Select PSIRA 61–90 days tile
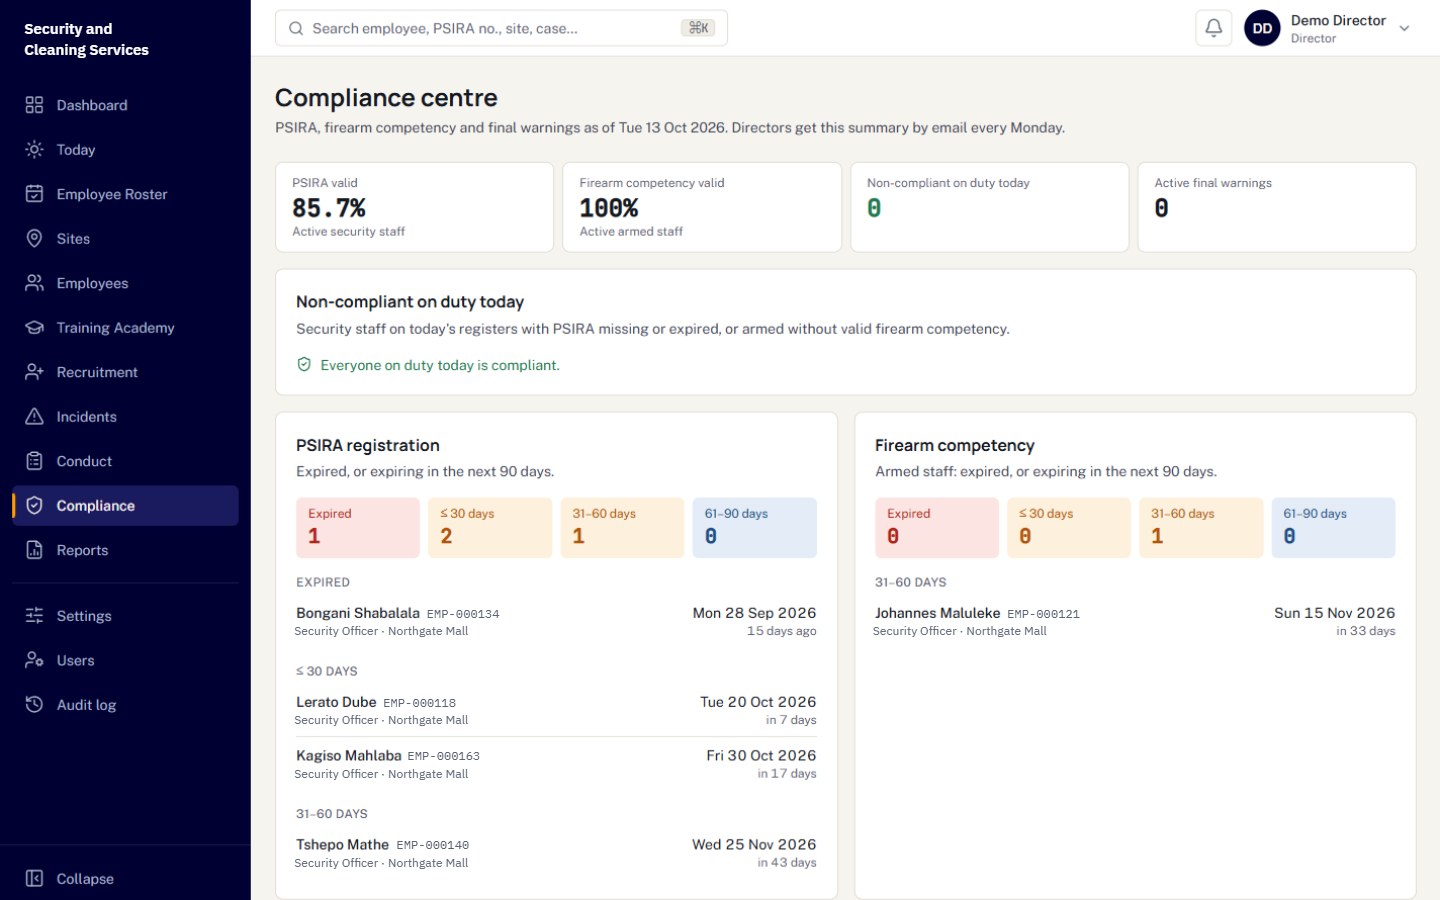The image size is (1440, 900). (755, 527)
